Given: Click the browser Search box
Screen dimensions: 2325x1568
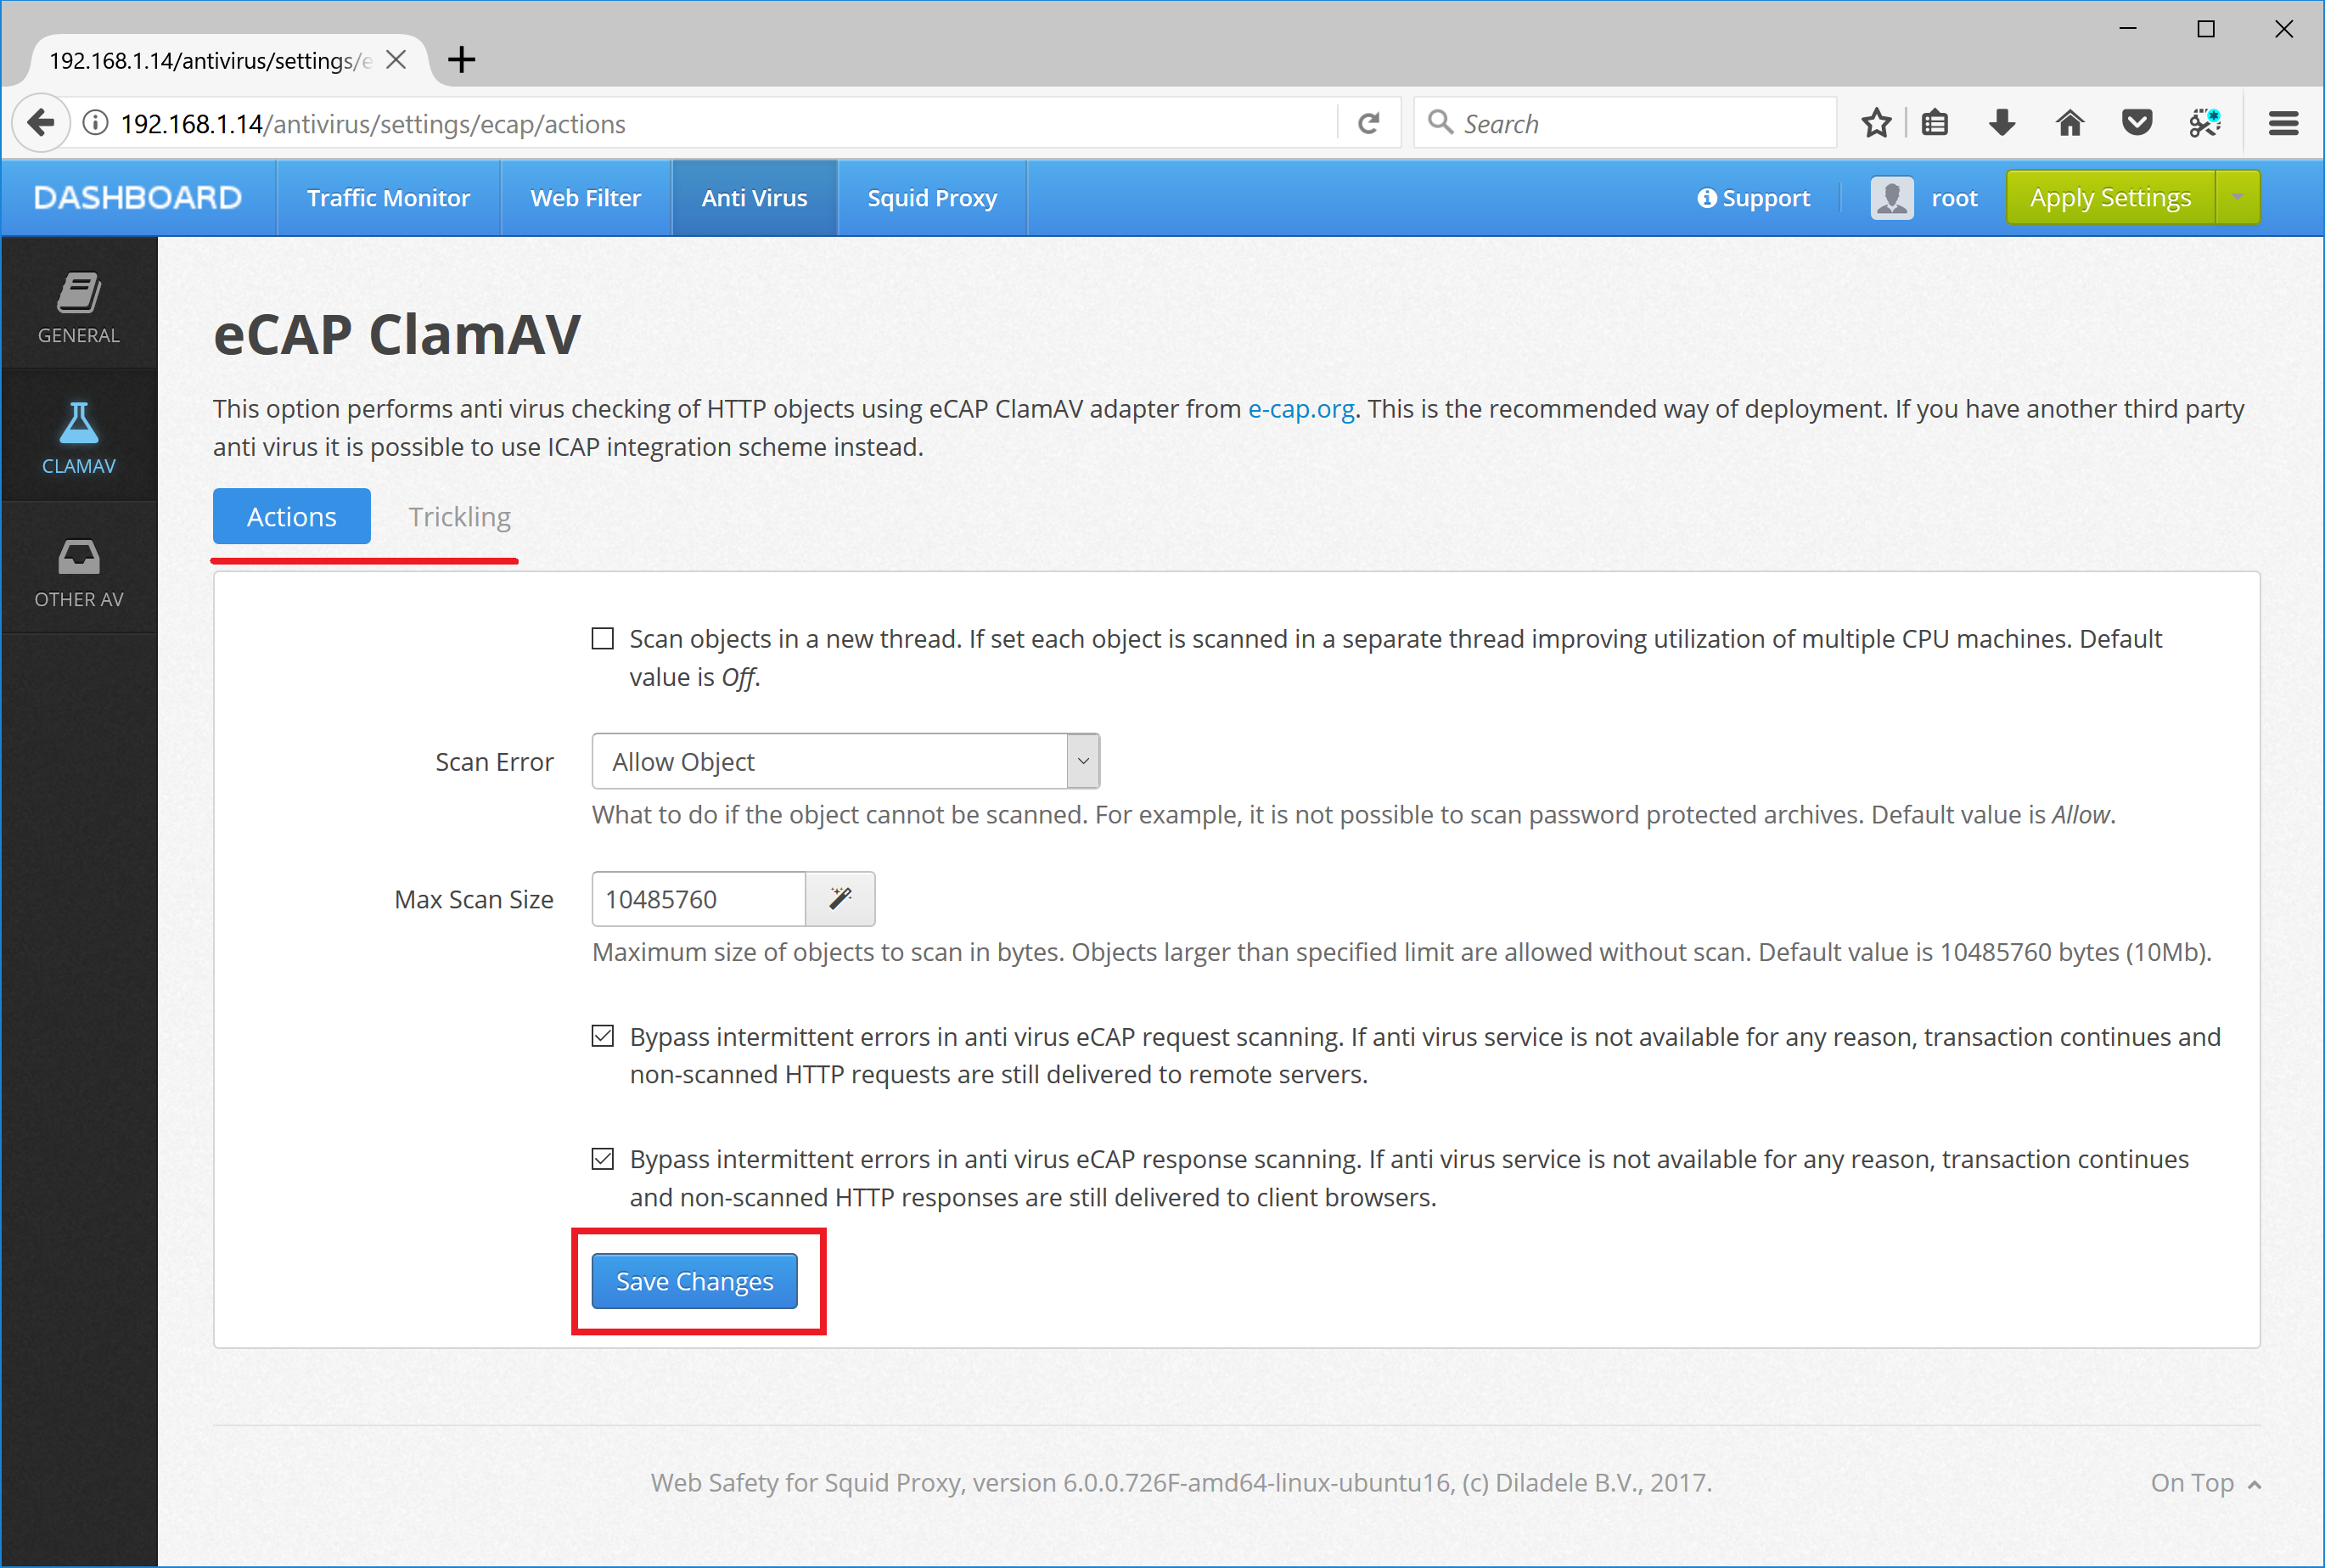Looking at the screenshot, I should (1625, 123).
